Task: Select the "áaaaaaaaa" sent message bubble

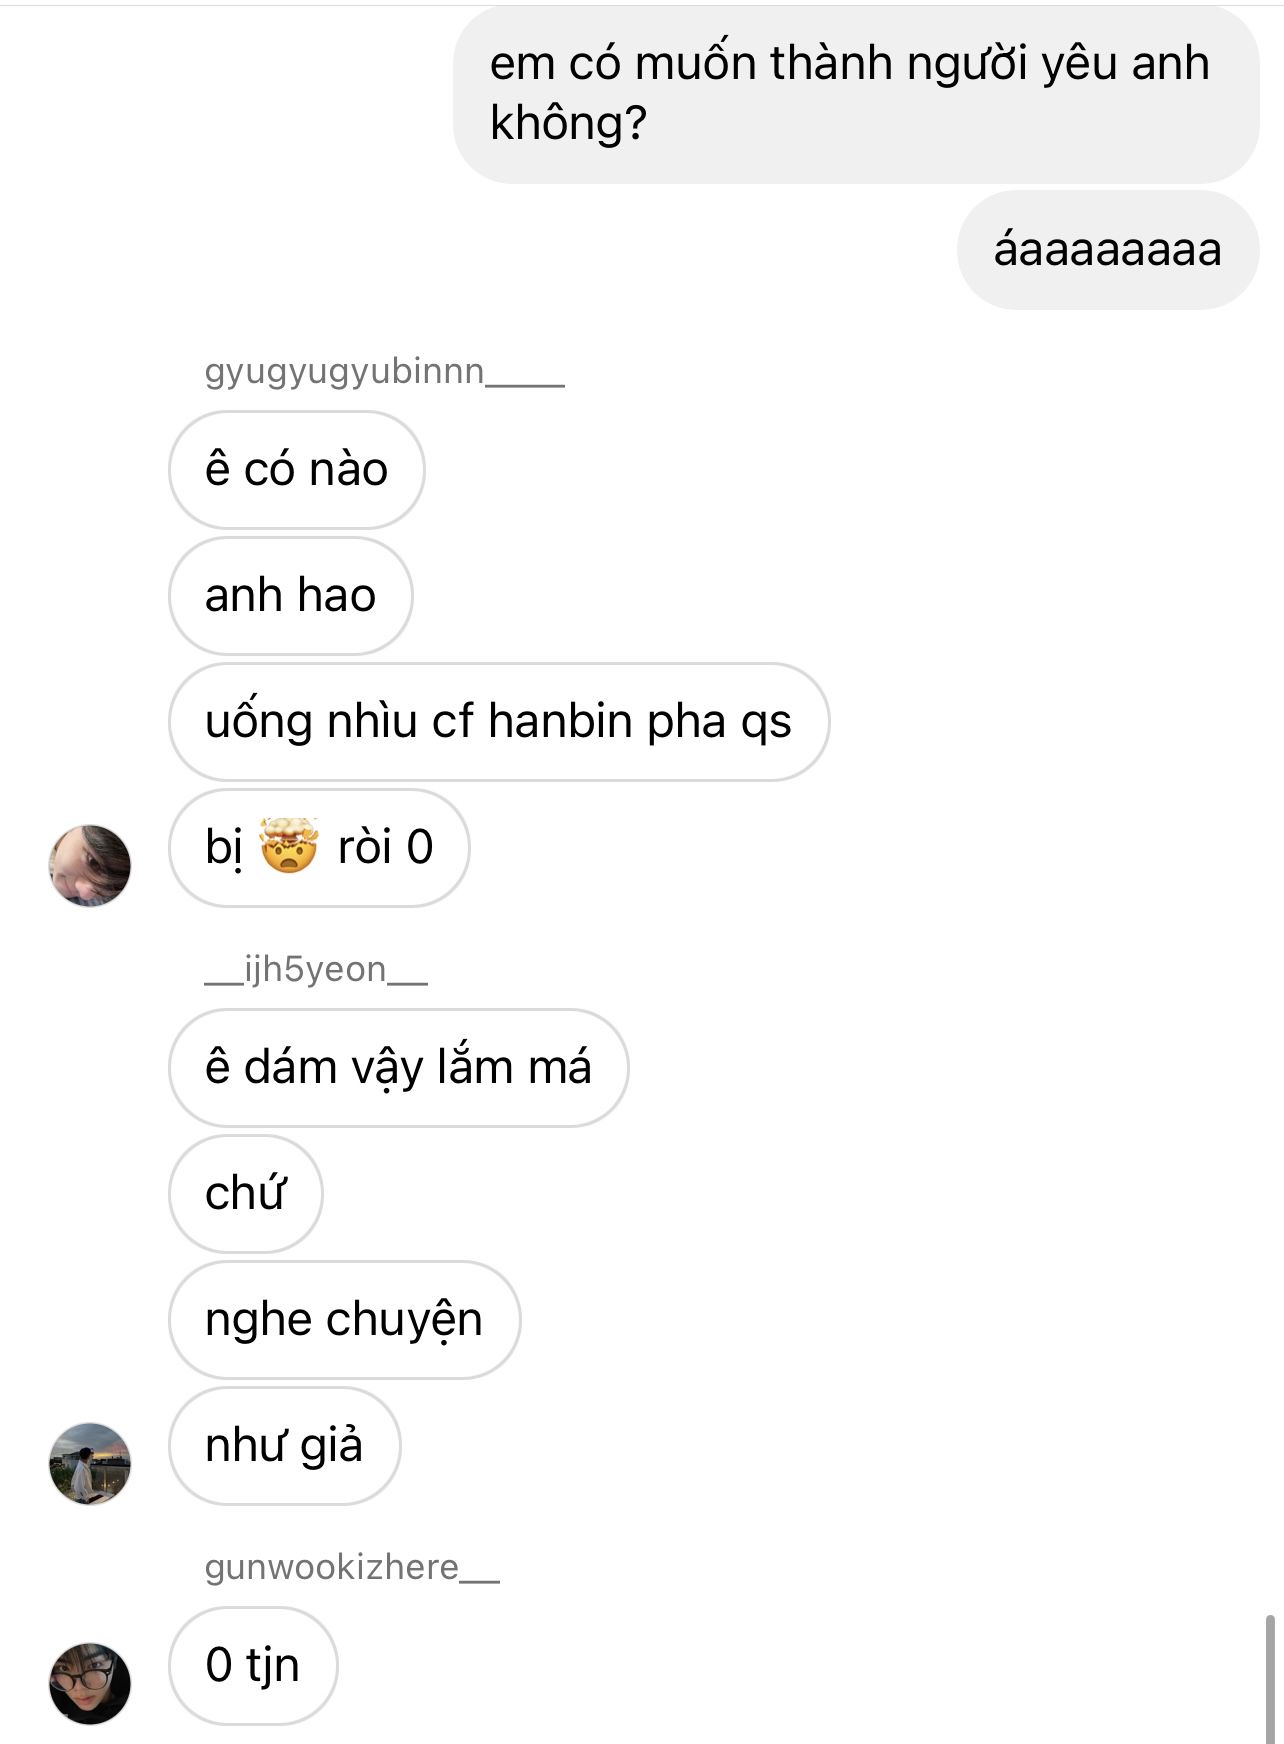Action: click(x=1108, y=250)
